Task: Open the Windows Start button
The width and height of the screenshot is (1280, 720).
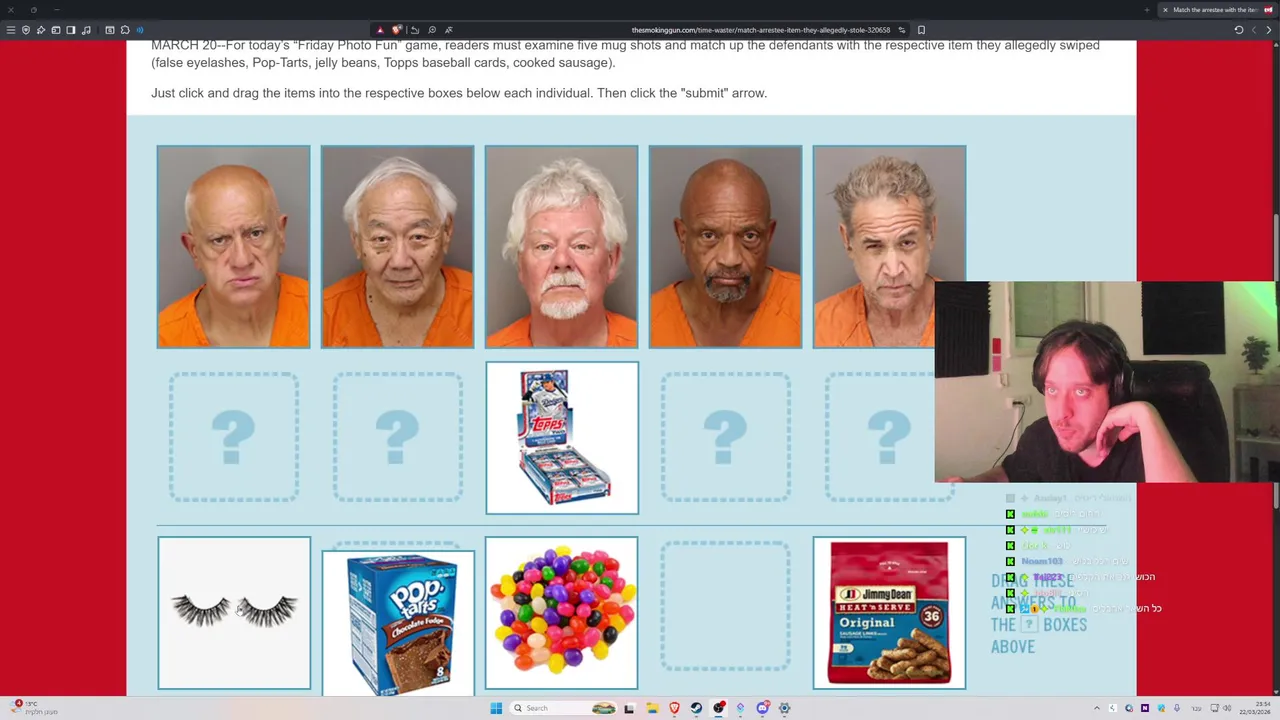Action: point(496,708)
